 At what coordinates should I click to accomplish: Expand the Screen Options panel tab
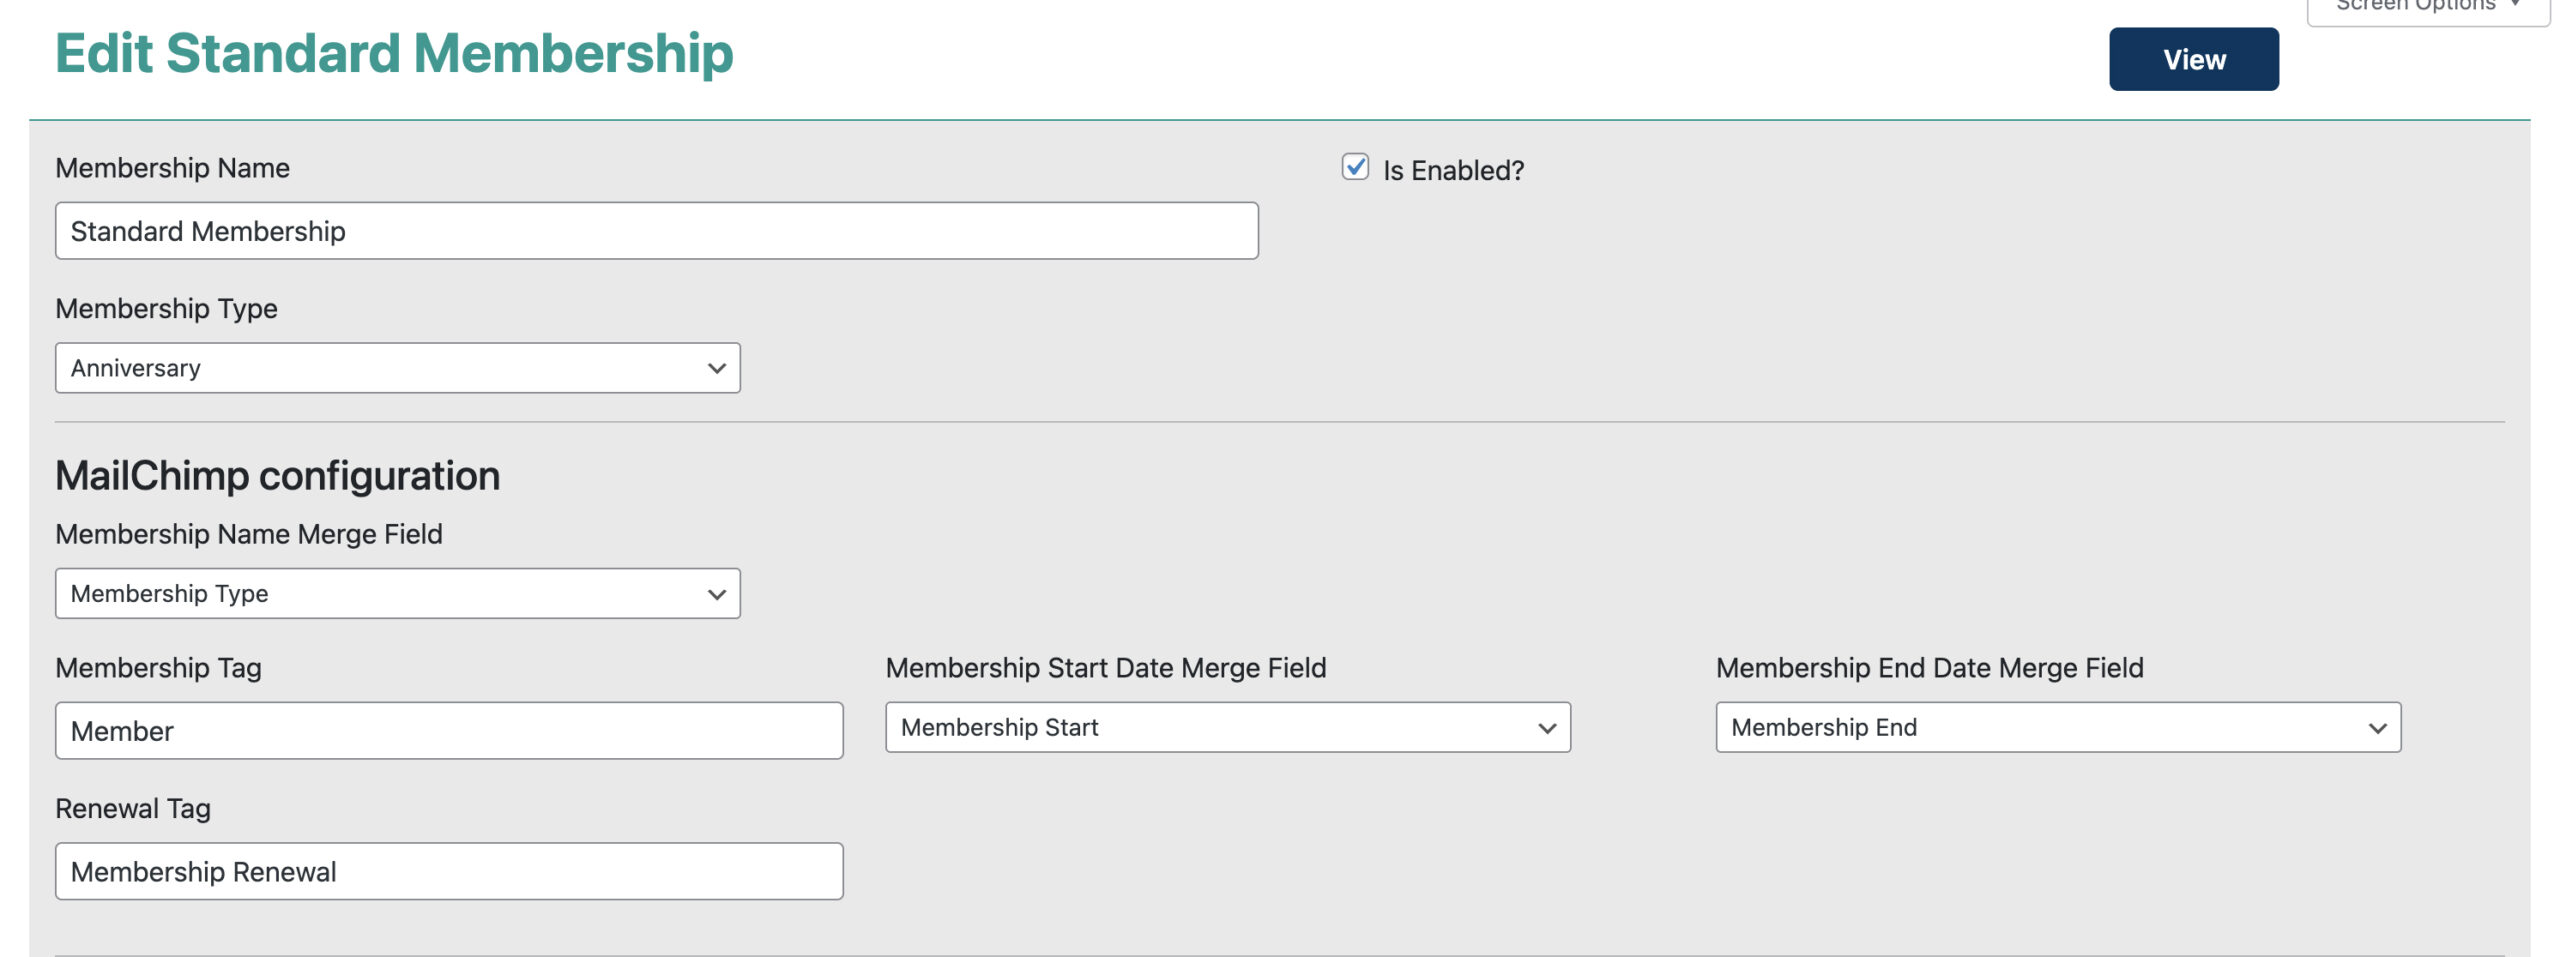[2427, 8]
